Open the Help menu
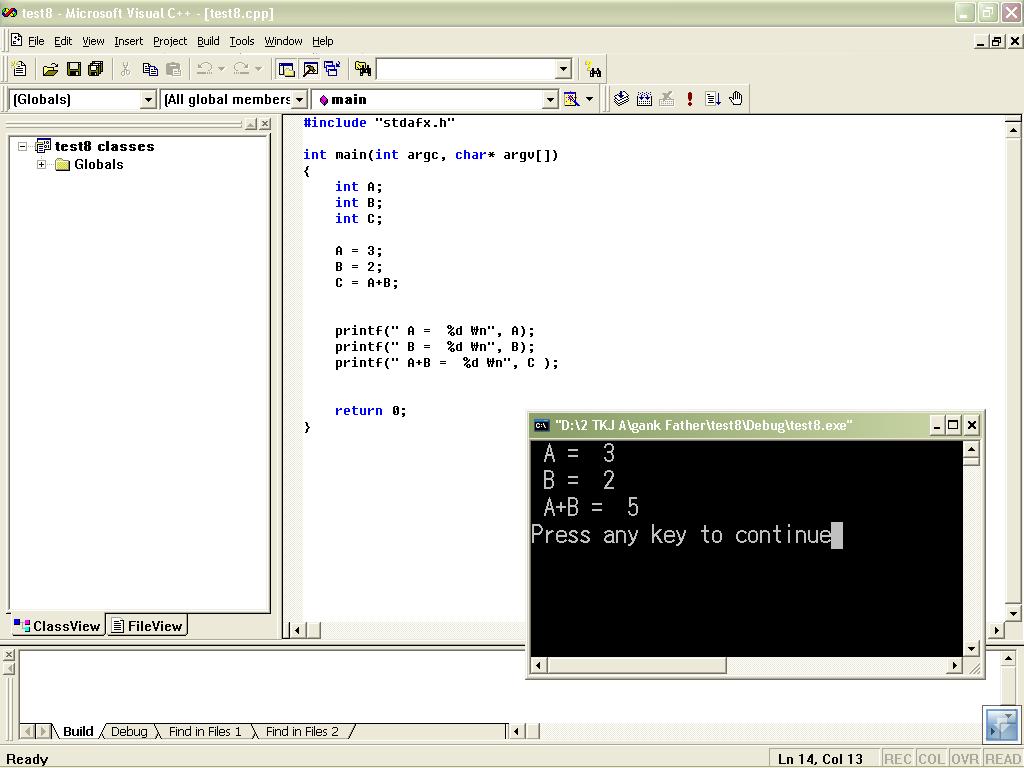Image resolution: width=1024 pixels, height=768 pixels. [323, 41]
